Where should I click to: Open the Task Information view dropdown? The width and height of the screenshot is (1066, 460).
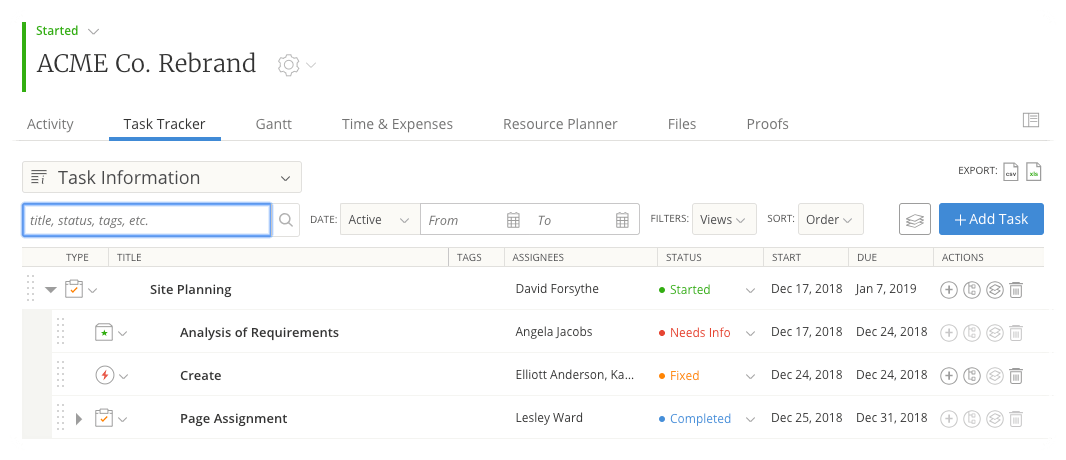(162, 178)
